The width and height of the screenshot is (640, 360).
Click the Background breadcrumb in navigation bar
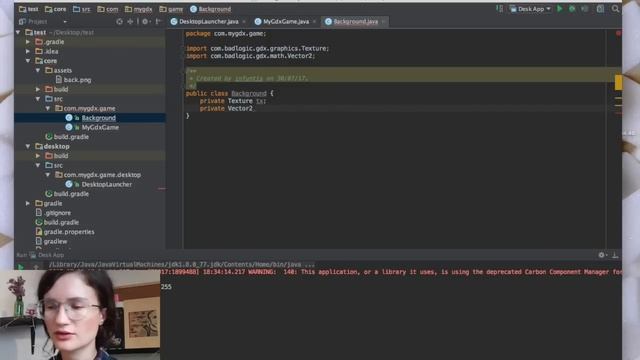[x=211, y=9]
